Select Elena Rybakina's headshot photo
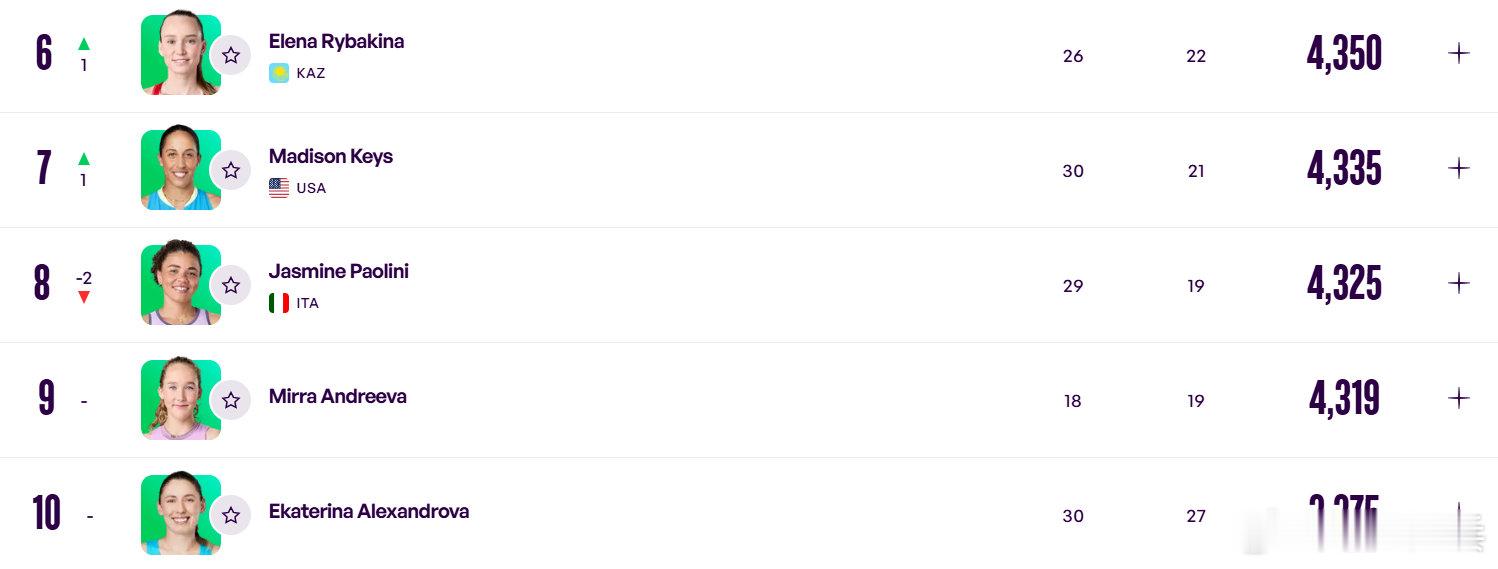 180,55
